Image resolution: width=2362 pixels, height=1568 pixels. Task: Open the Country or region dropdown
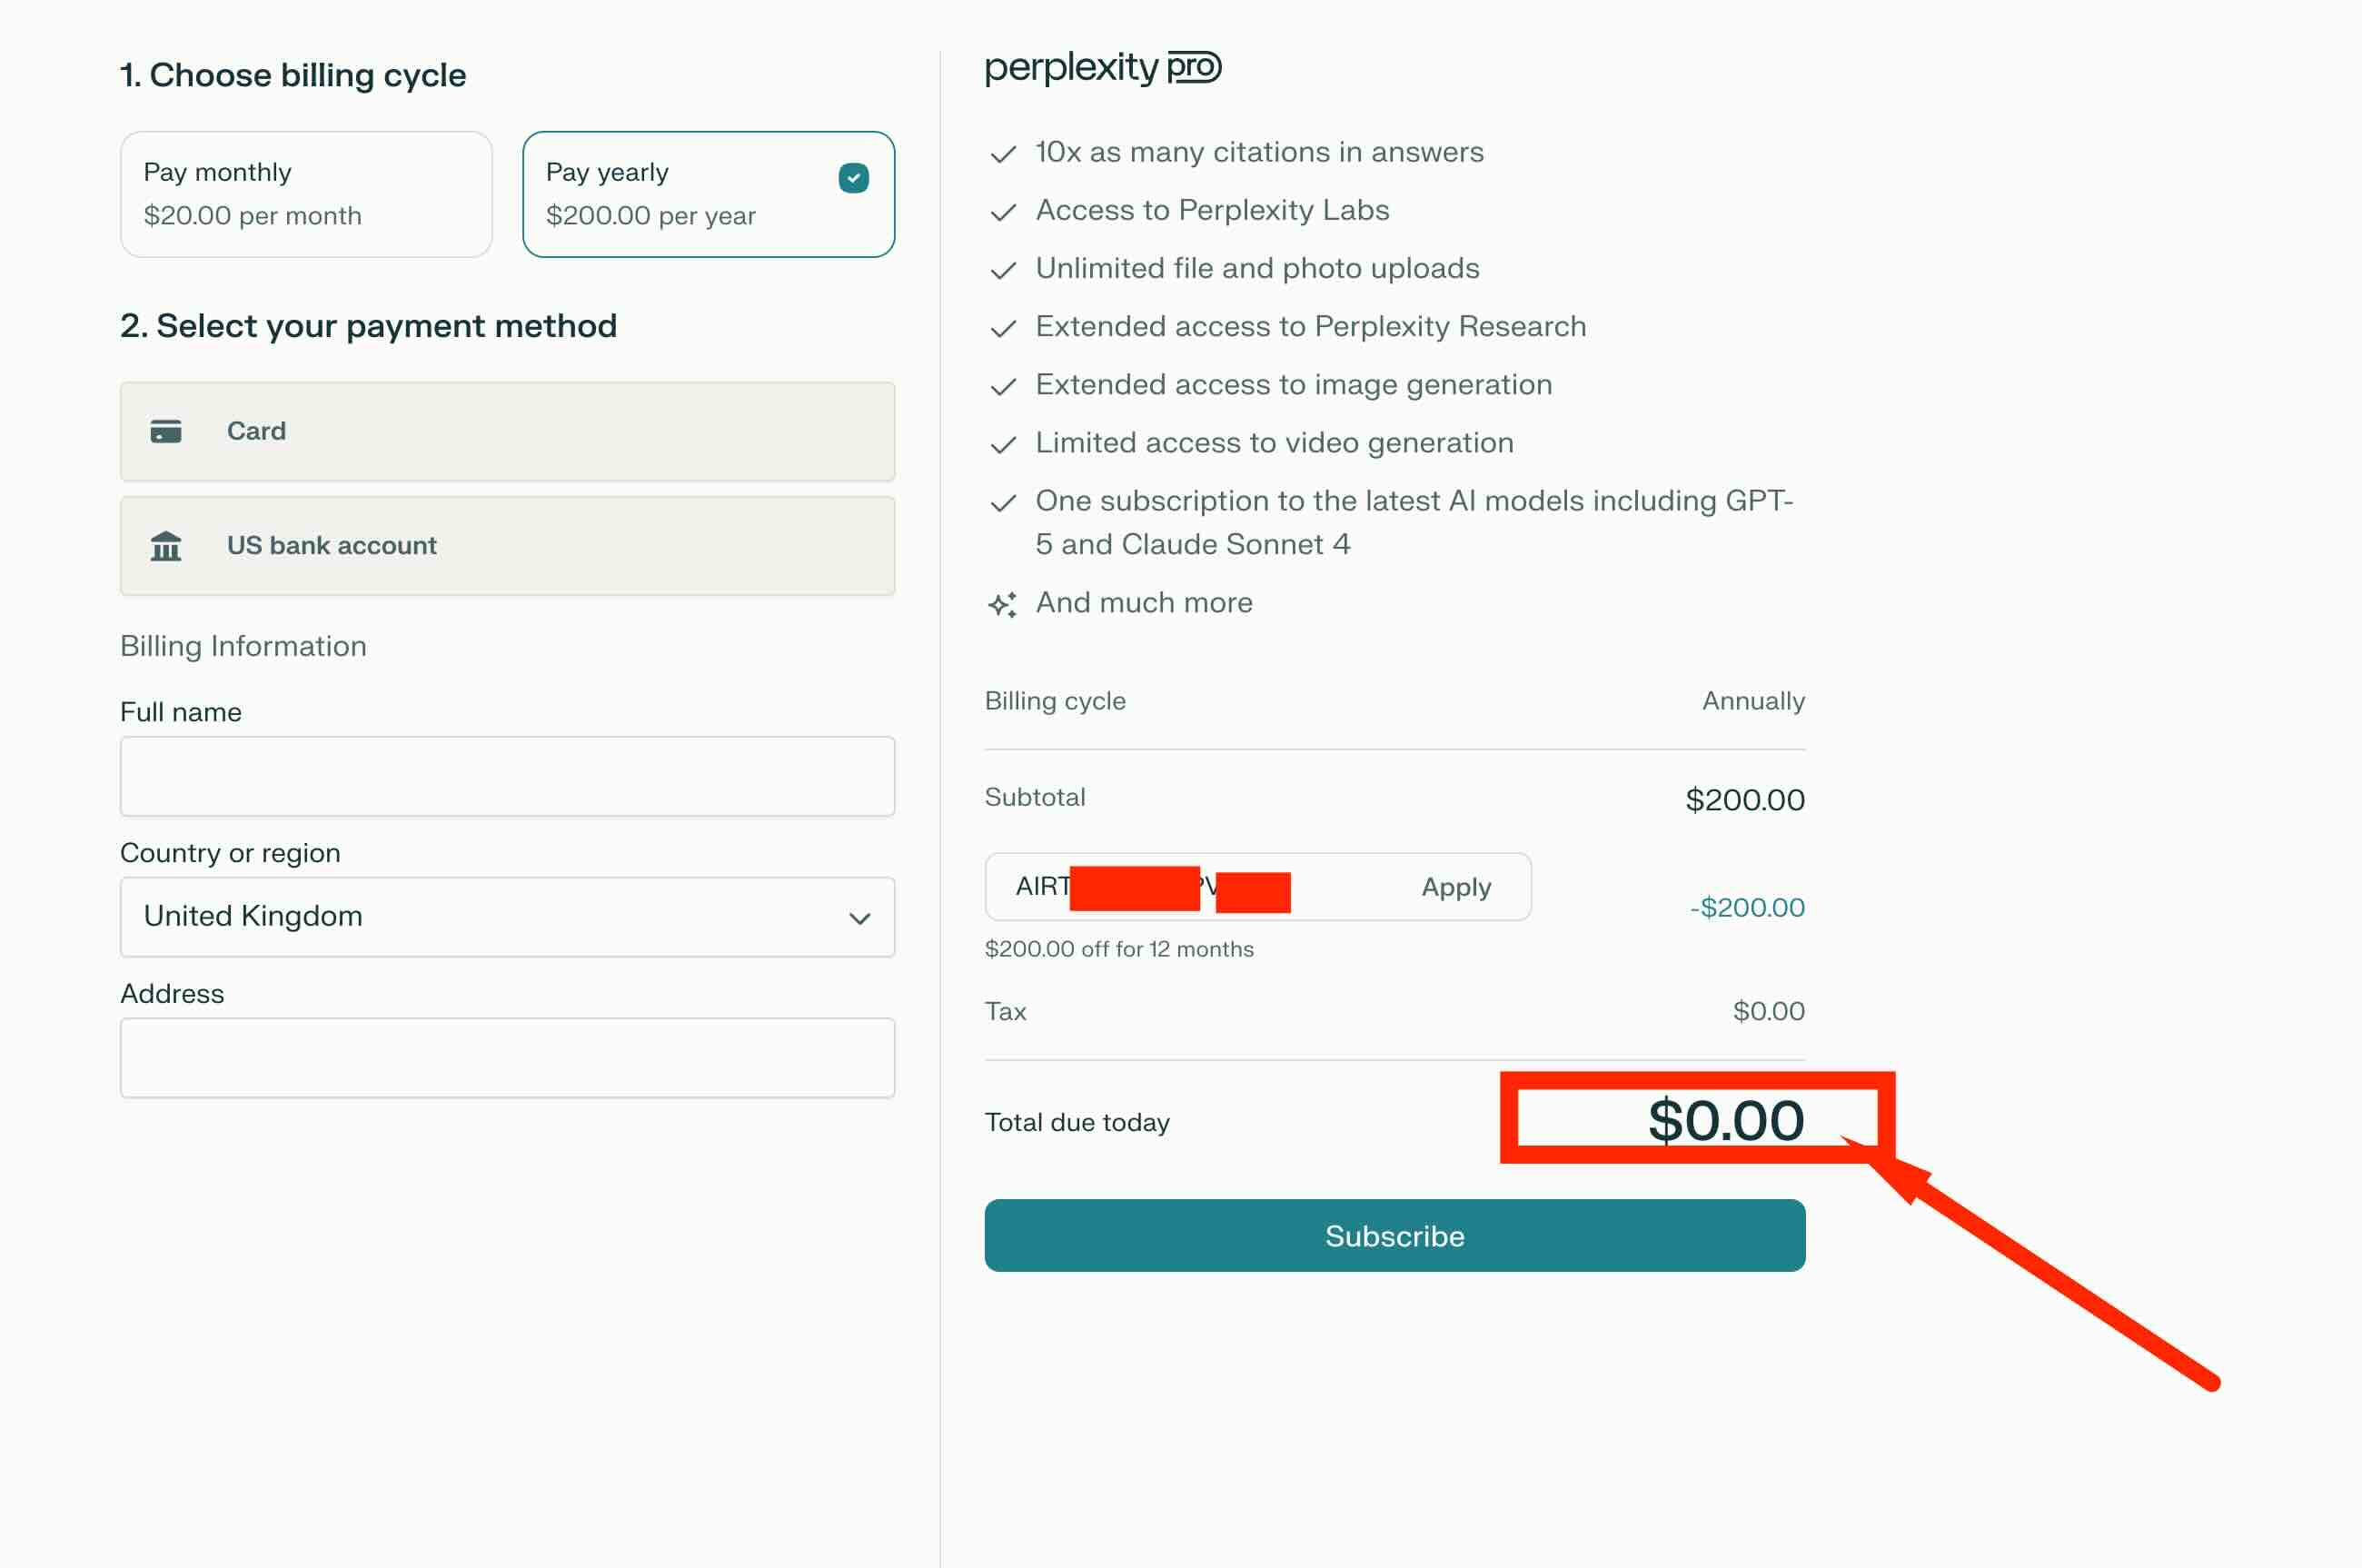pos(507,917)
